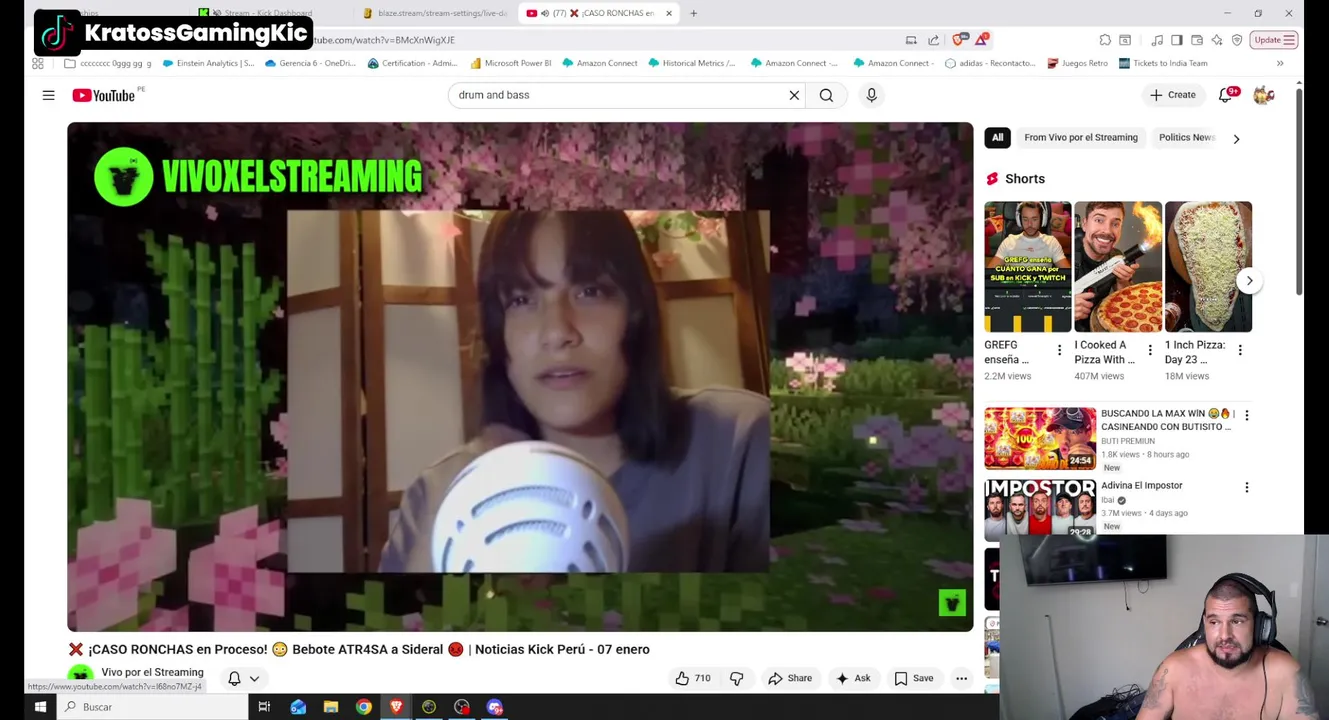The width and height of the screenshot is (1329, 720).
Task: Open the YouTube guide hamburger menu
Action: pos(48,95)
